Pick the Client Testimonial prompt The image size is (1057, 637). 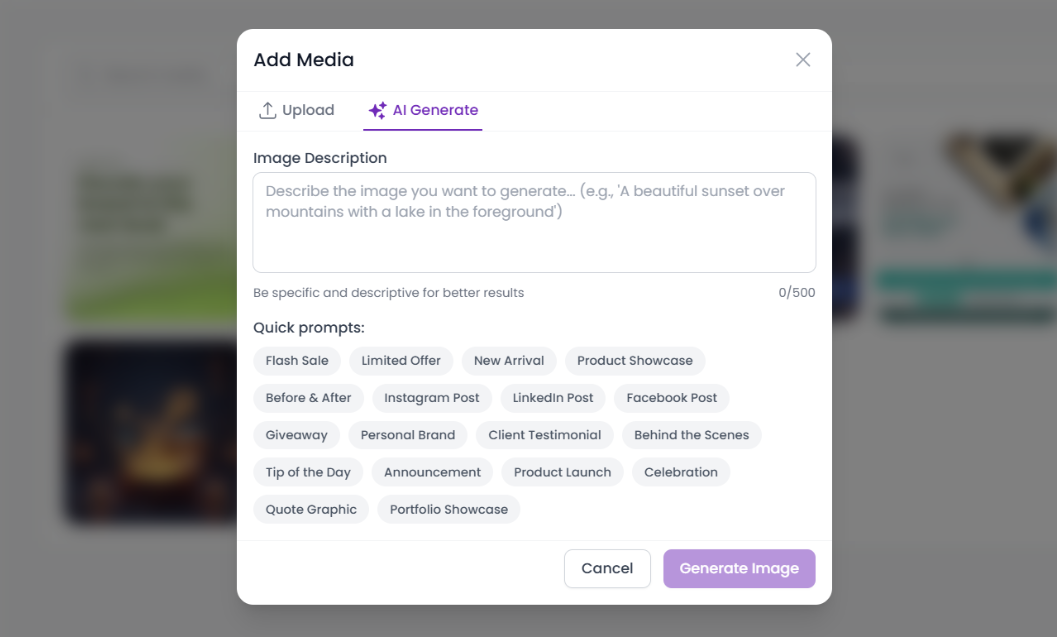pyautogui.click(x=545, y=435)
